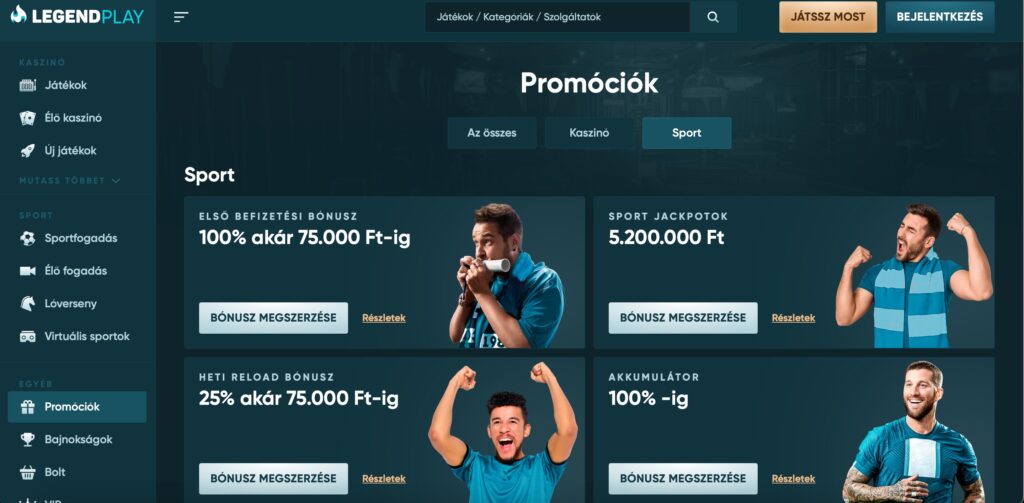Open Bajnokságok trophy icon

point(27,440)
